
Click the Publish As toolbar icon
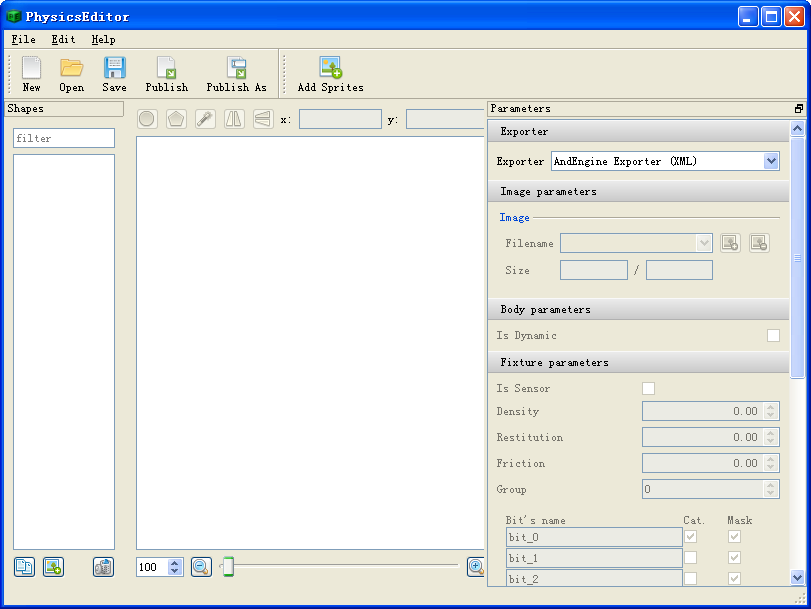tap(236, 68)
